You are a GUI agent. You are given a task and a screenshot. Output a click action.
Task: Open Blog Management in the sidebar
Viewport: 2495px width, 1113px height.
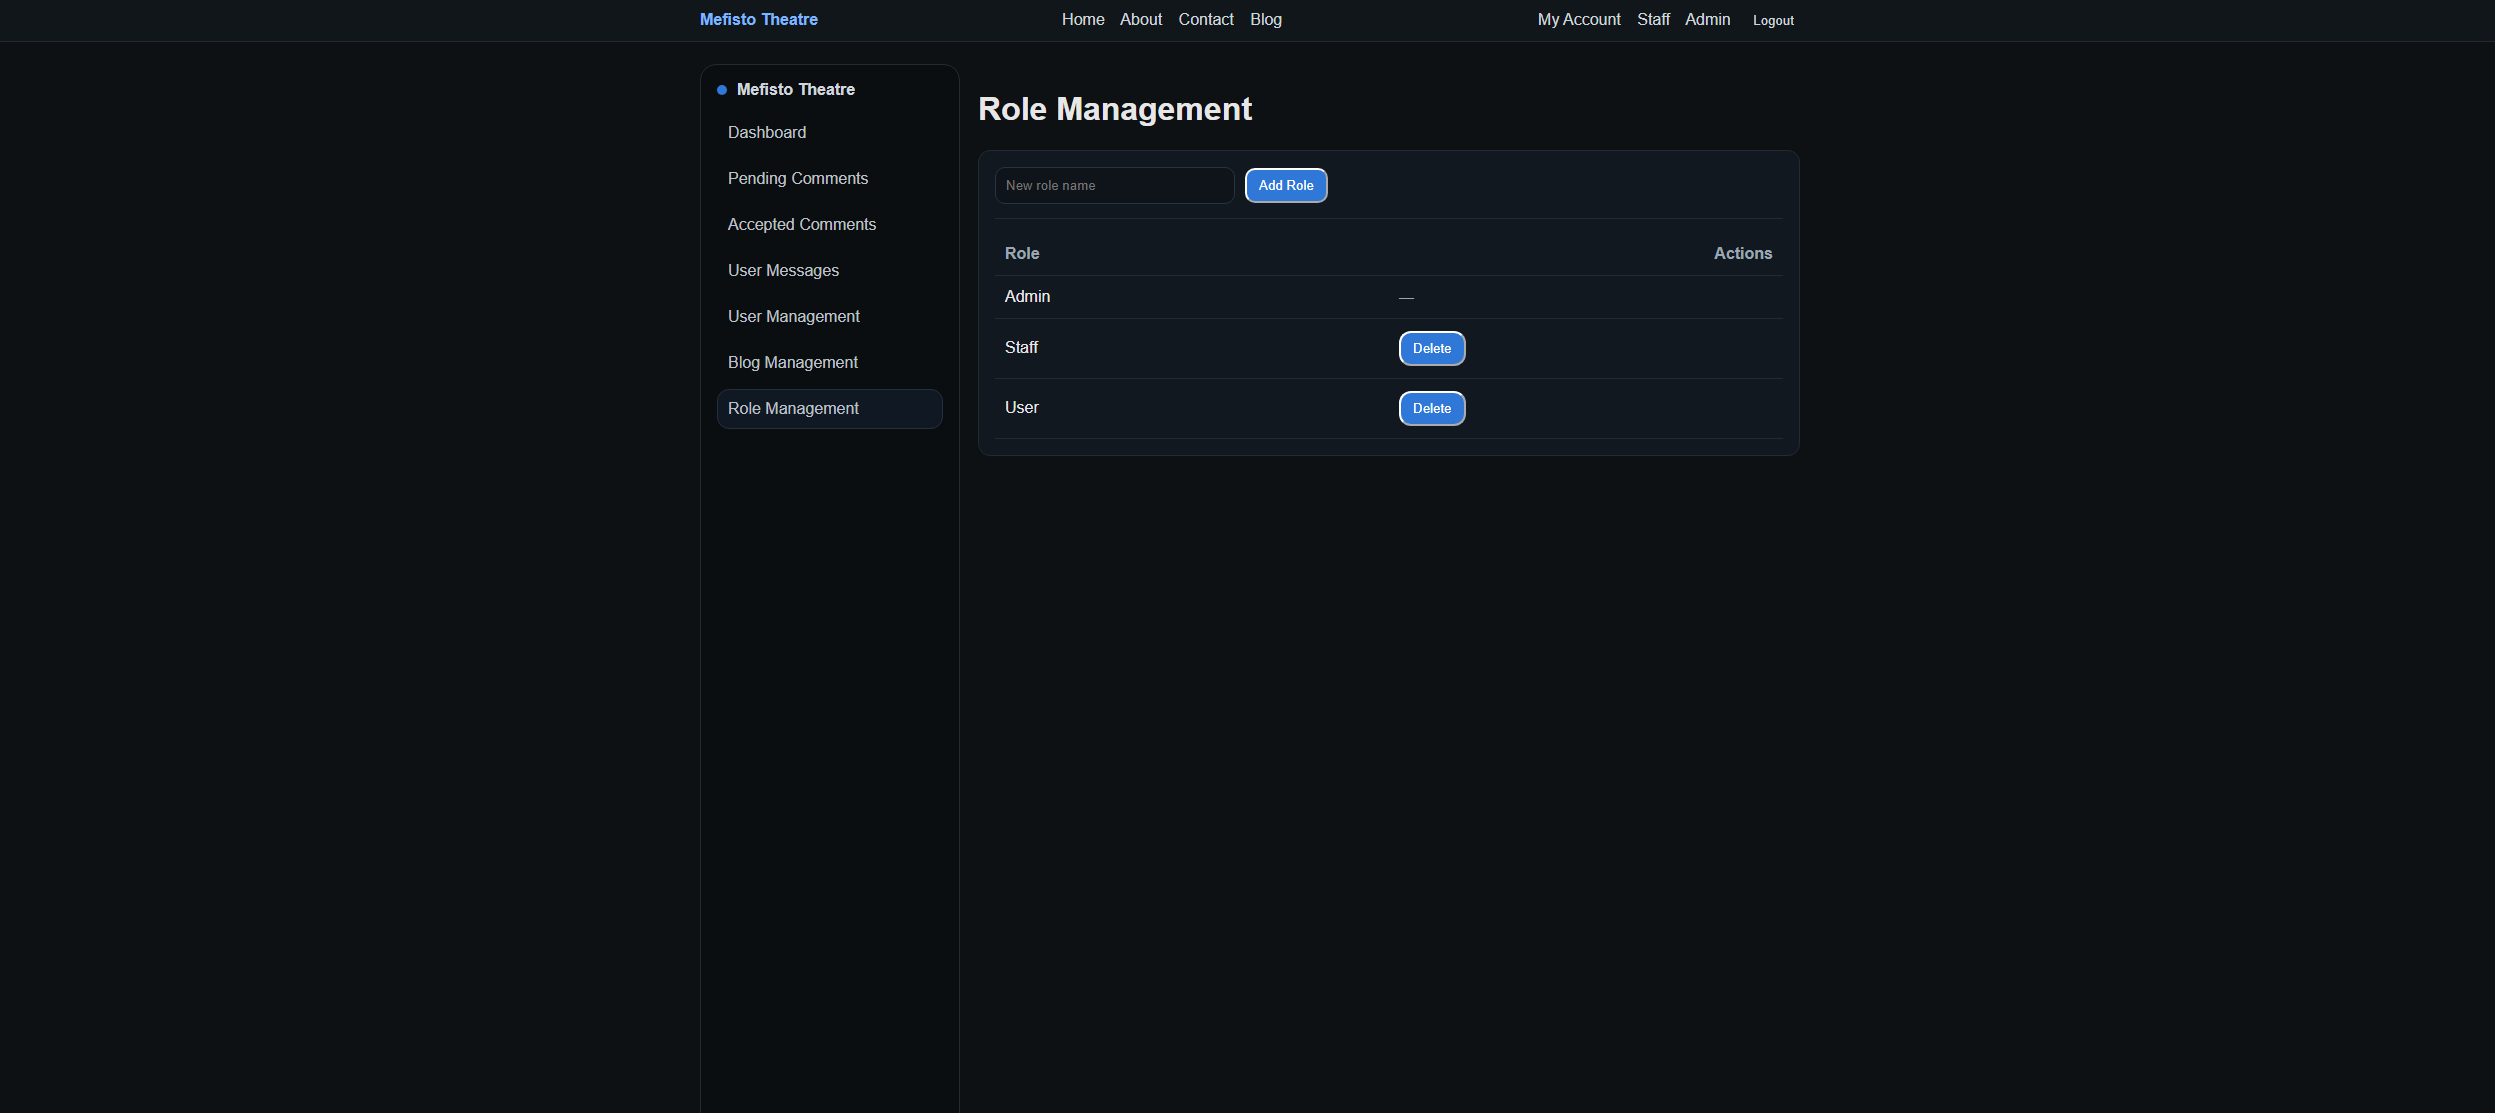[x=792, y=362]
